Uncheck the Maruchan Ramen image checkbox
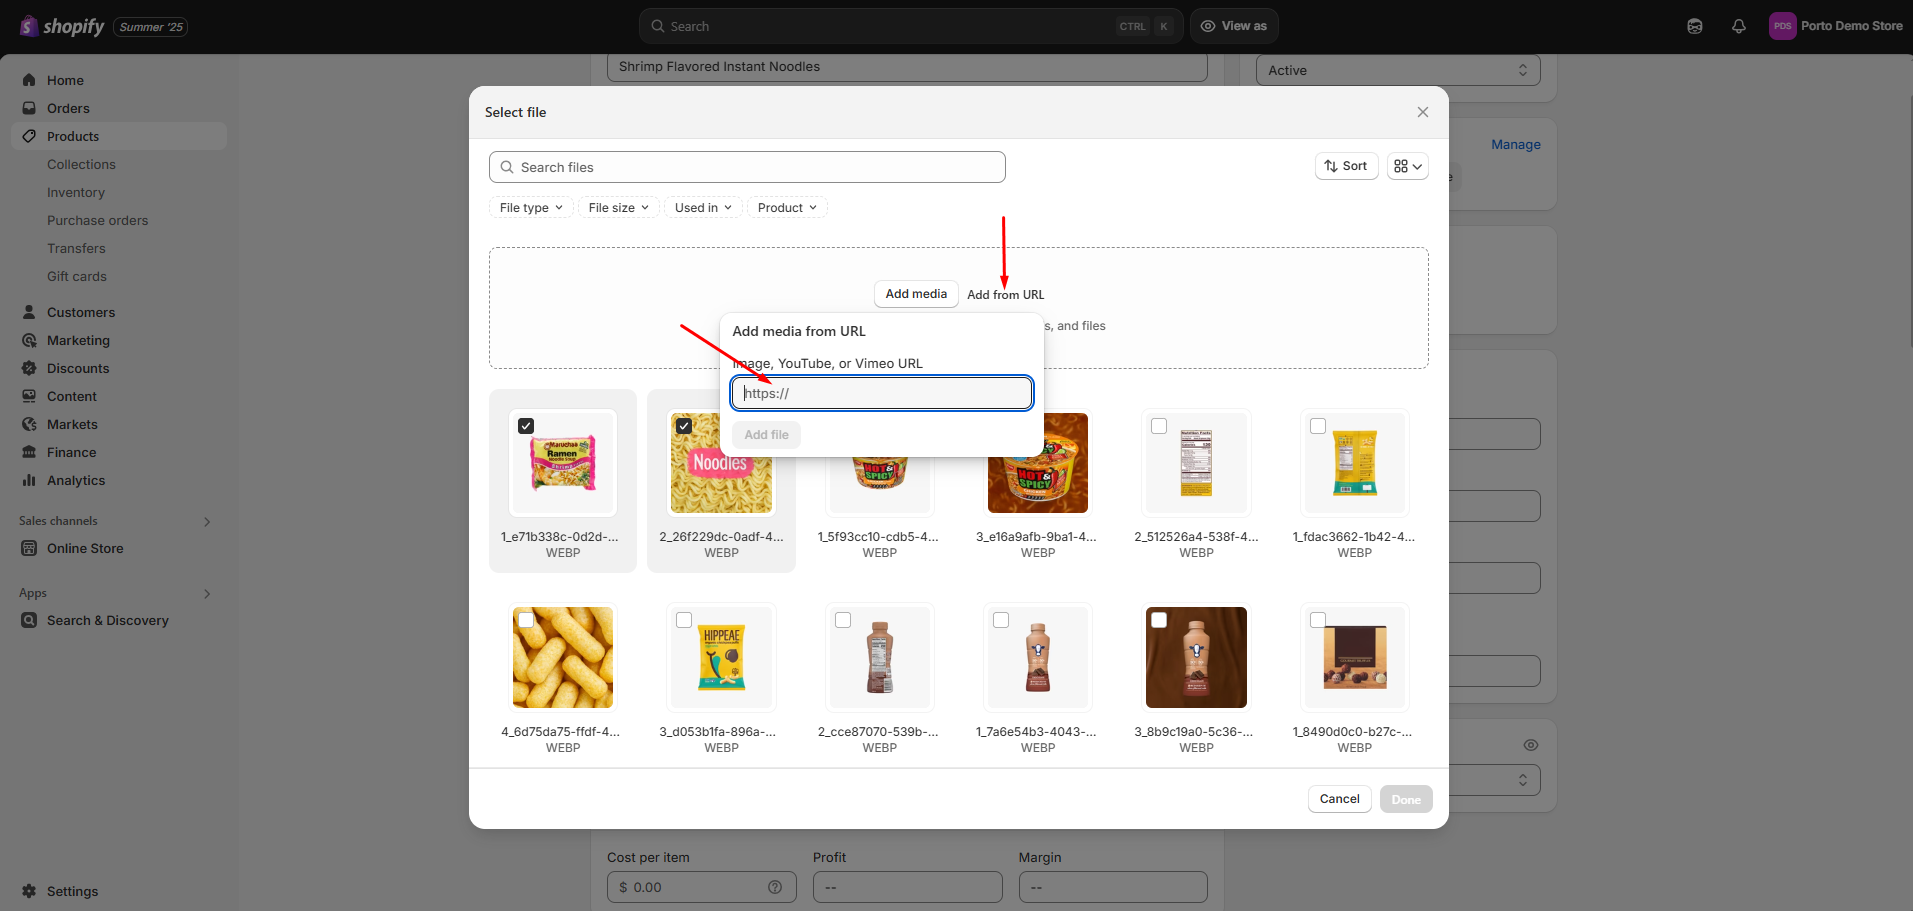 point(526,426)
